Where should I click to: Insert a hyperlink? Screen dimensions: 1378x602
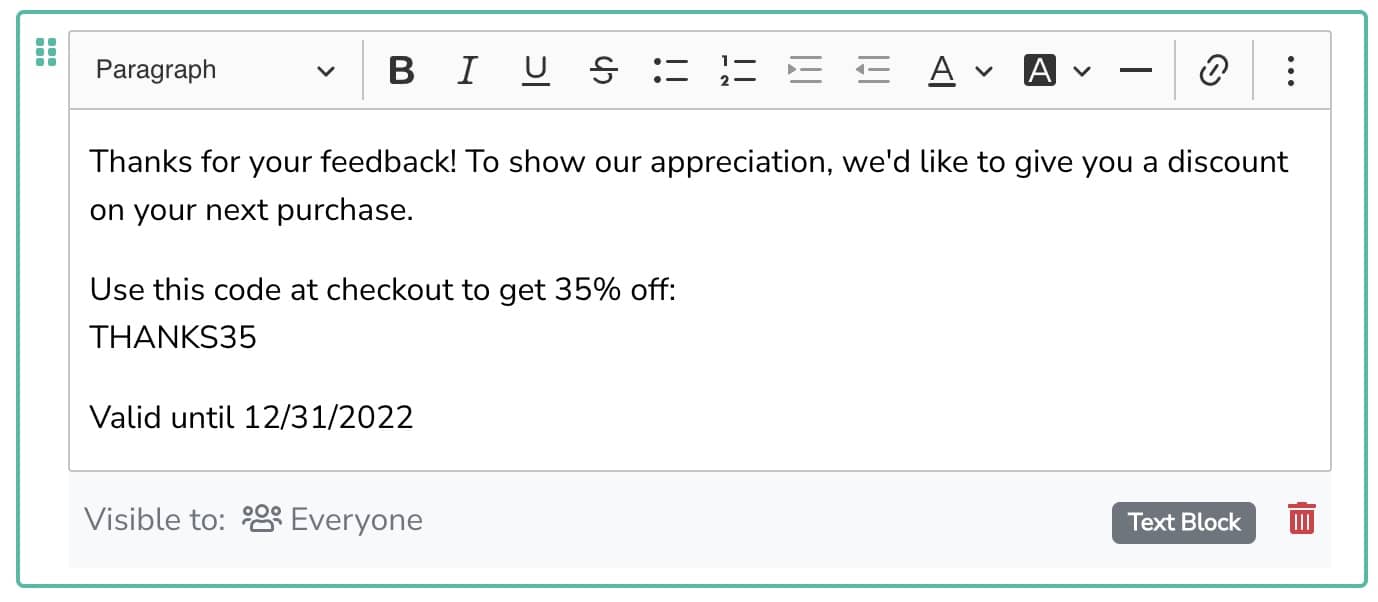(1213, 71)
